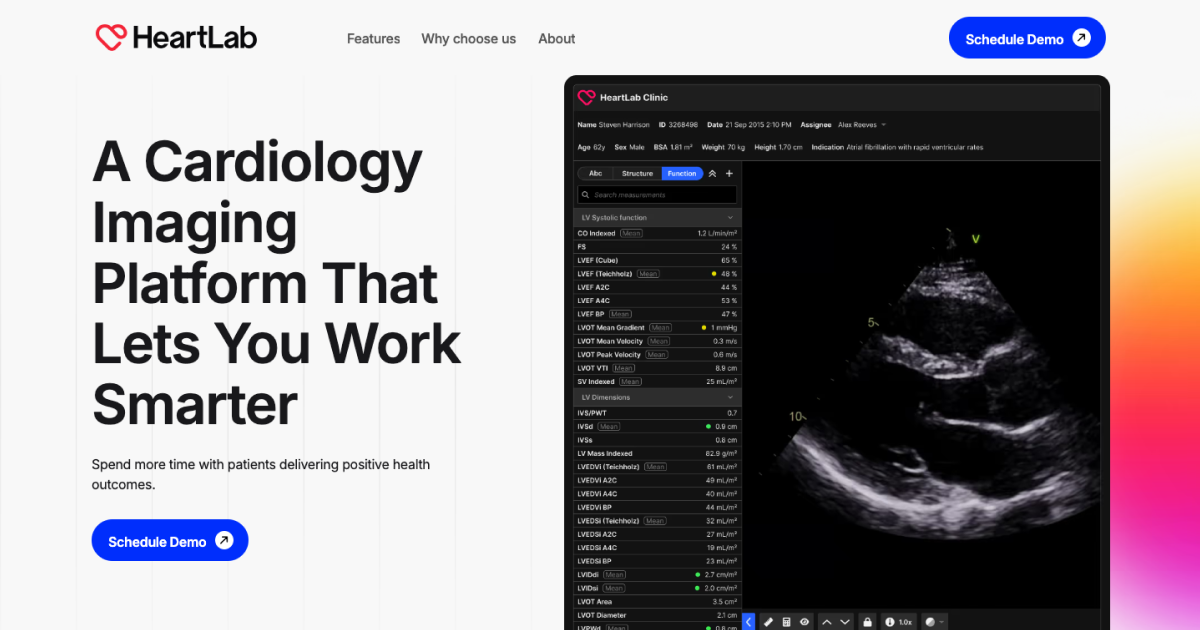1200x630 pixels.
Task: Click the lock icon on the viewer toolbar
Action: point(866,622)
